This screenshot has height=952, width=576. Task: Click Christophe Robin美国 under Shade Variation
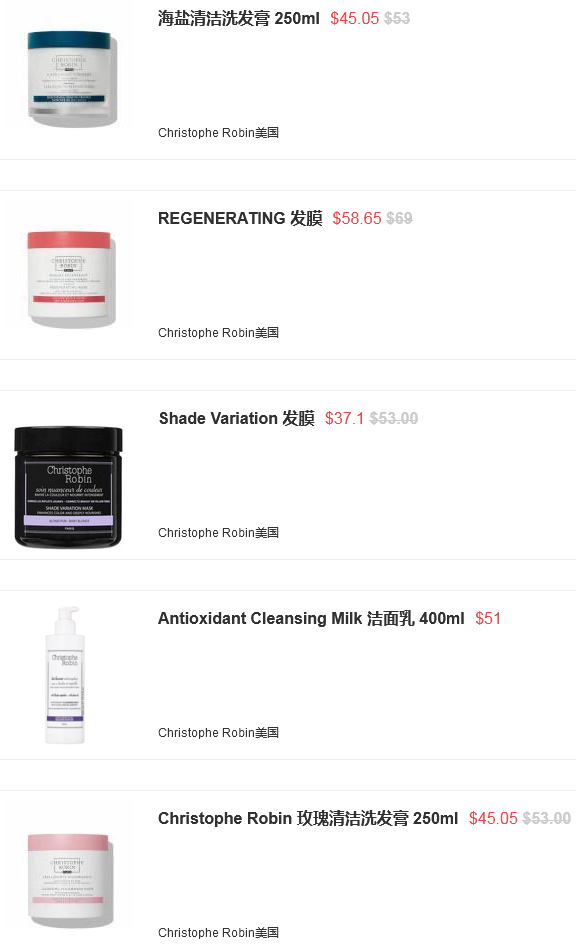click(219, 532)
